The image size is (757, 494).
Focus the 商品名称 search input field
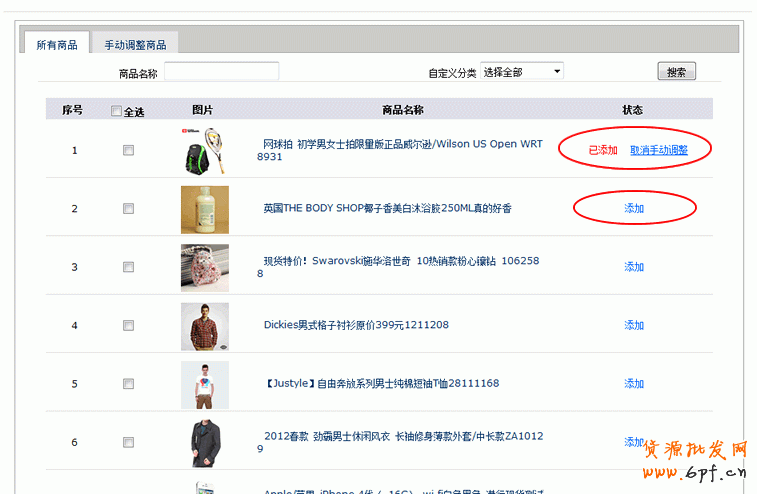coord(221,72)
